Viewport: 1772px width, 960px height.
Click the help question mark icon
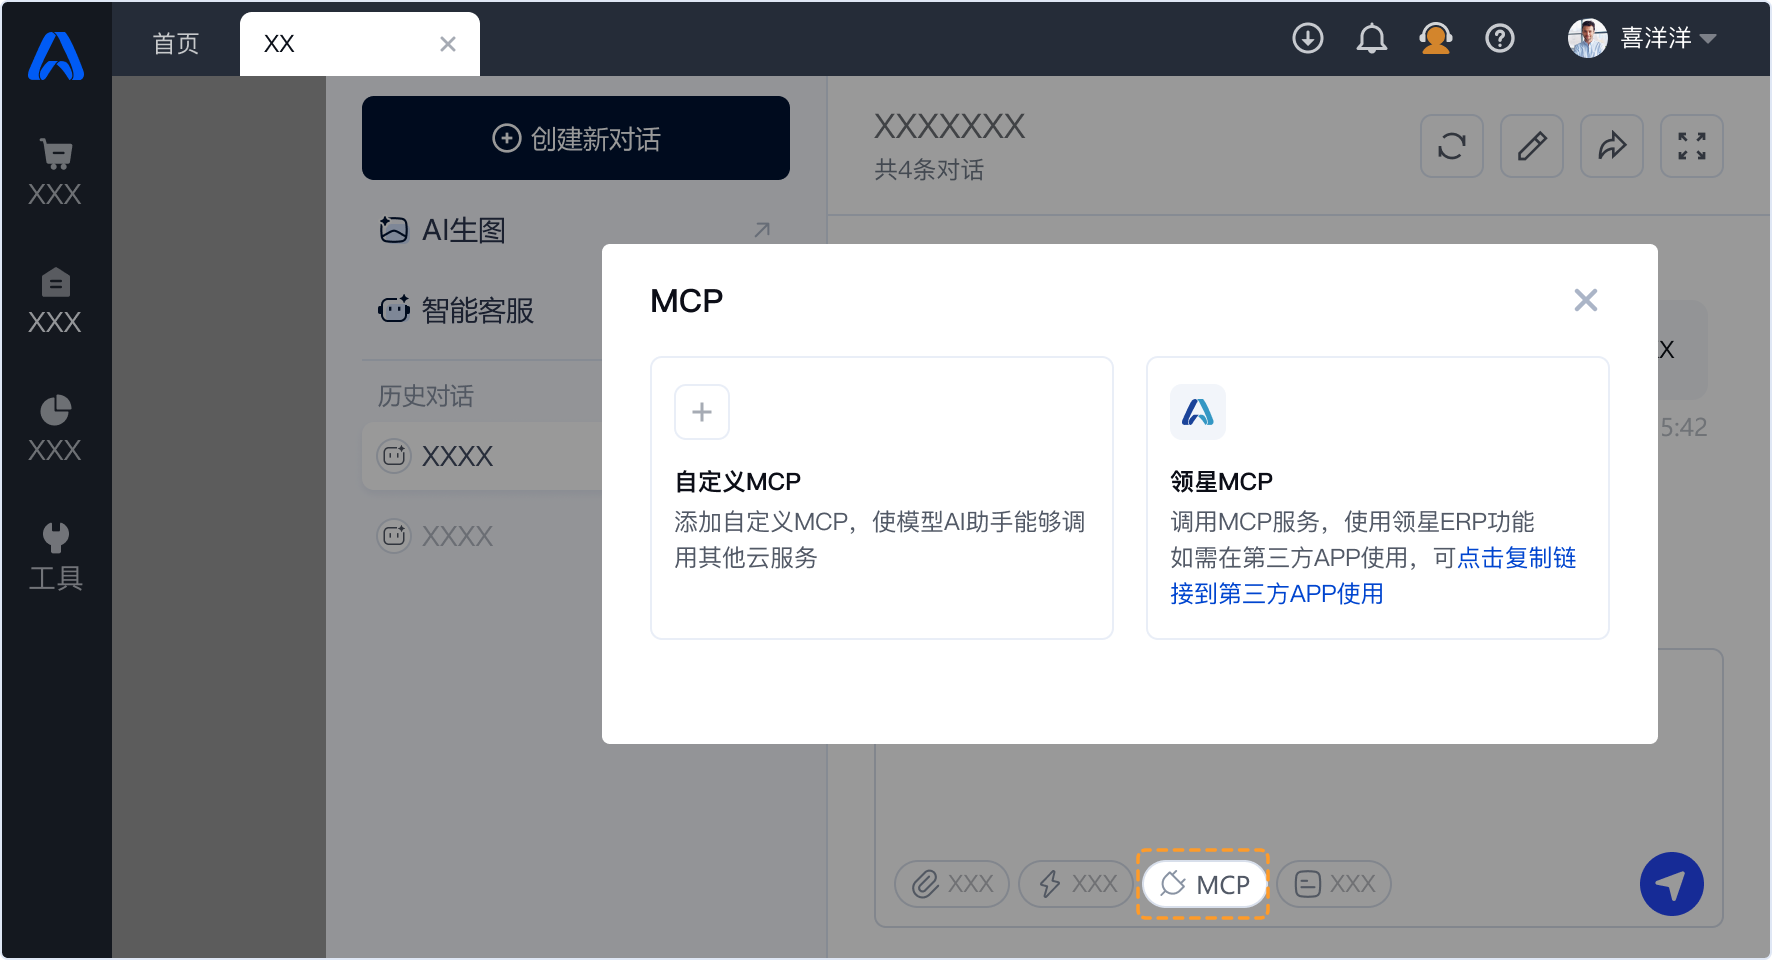click(x=1500, y=38)
